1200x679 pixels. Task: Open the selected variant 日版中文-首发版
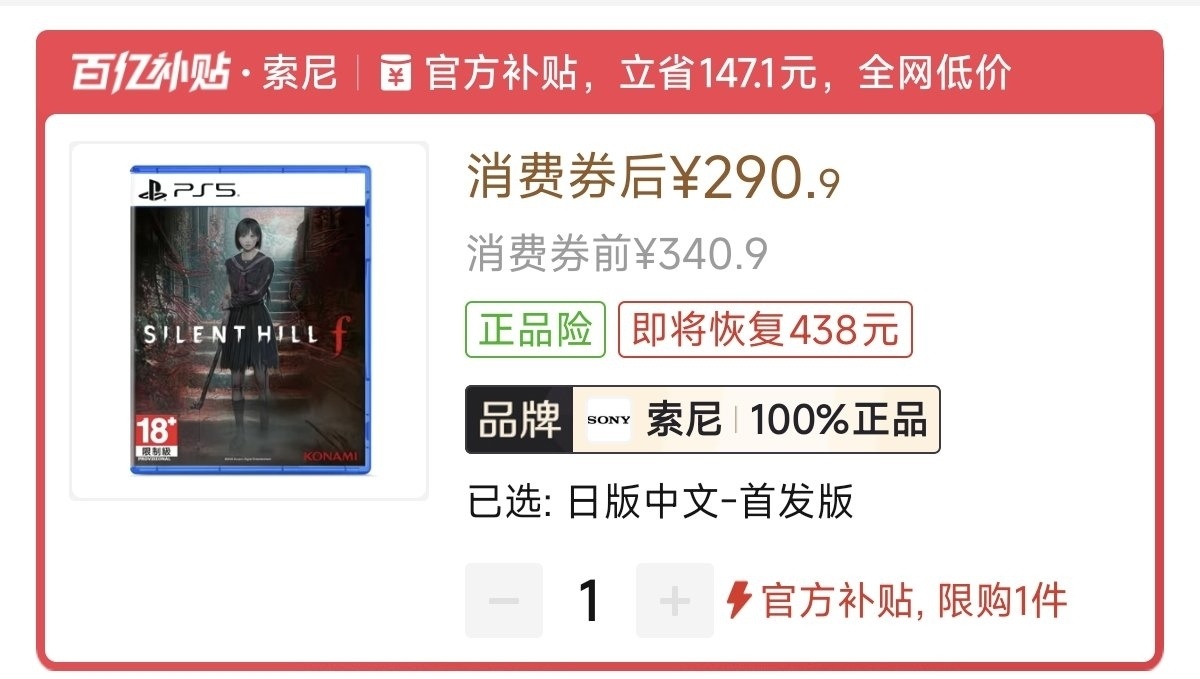pyautogui.click(x=661, y=502)
